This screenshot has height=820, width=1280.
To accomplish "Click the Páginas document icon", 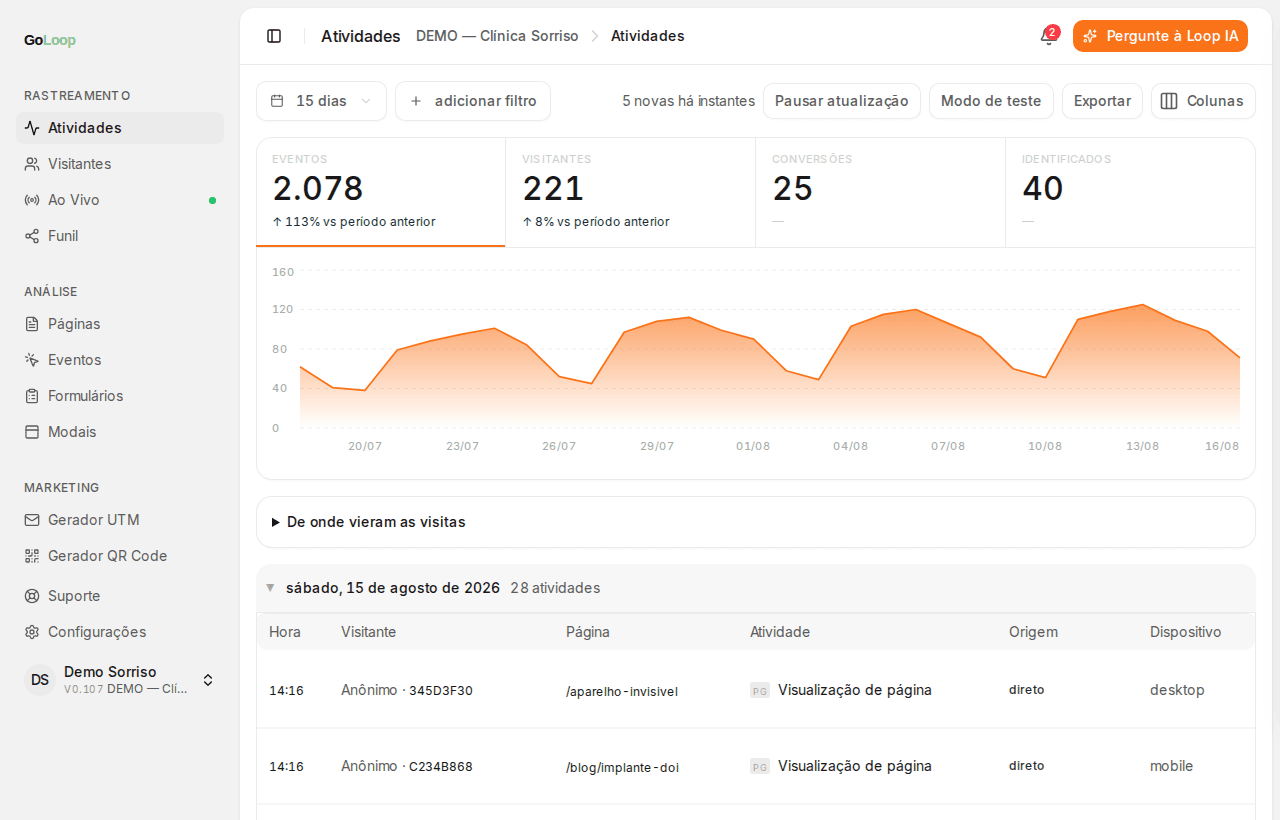I will (x=32, y=324).
